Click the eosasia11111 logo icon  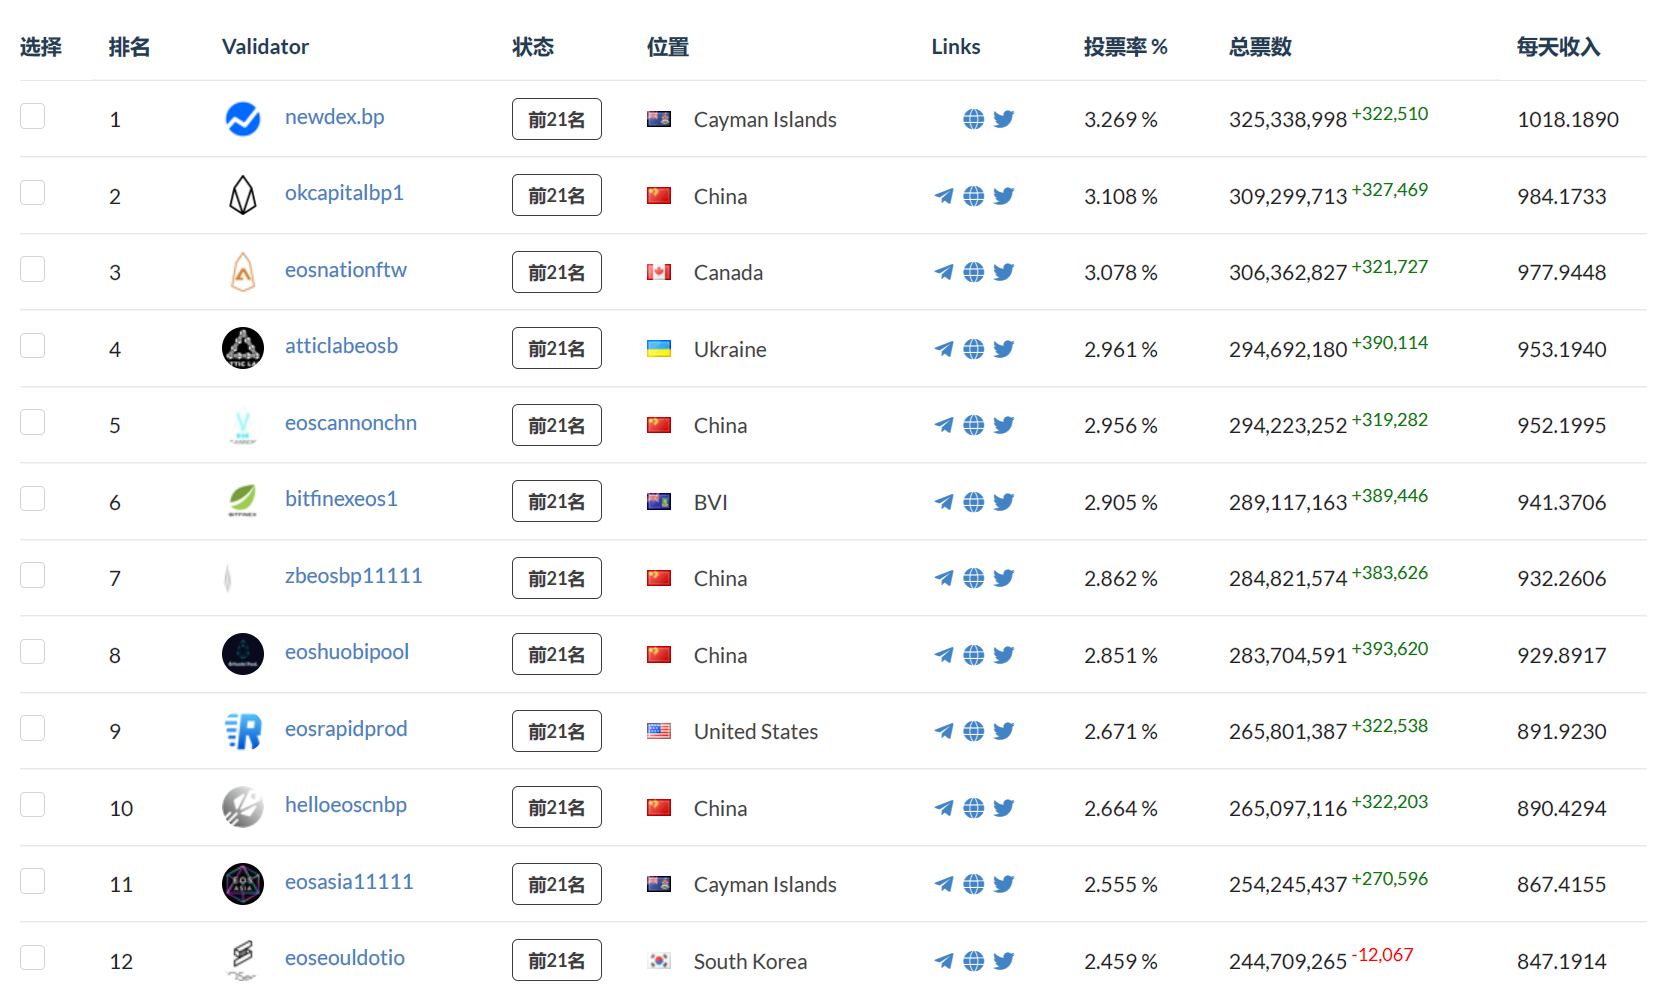coord(243,884)
